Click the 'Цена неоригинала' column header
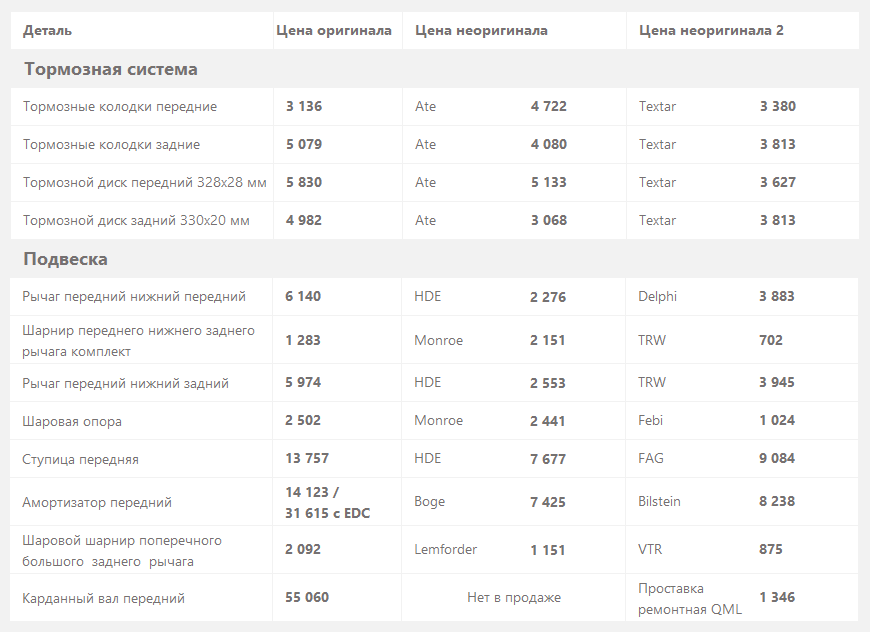 coord(481,31)
